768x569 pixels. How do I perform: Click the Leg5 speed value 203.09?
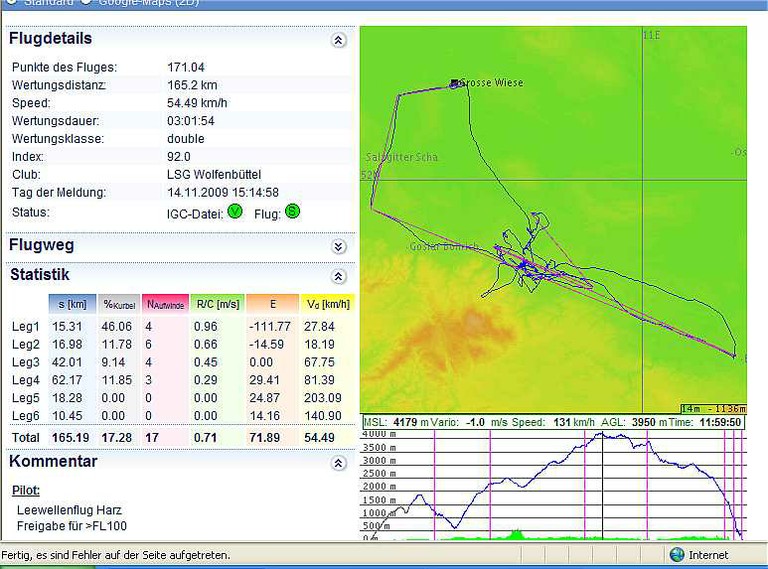(x=323, y=398)
